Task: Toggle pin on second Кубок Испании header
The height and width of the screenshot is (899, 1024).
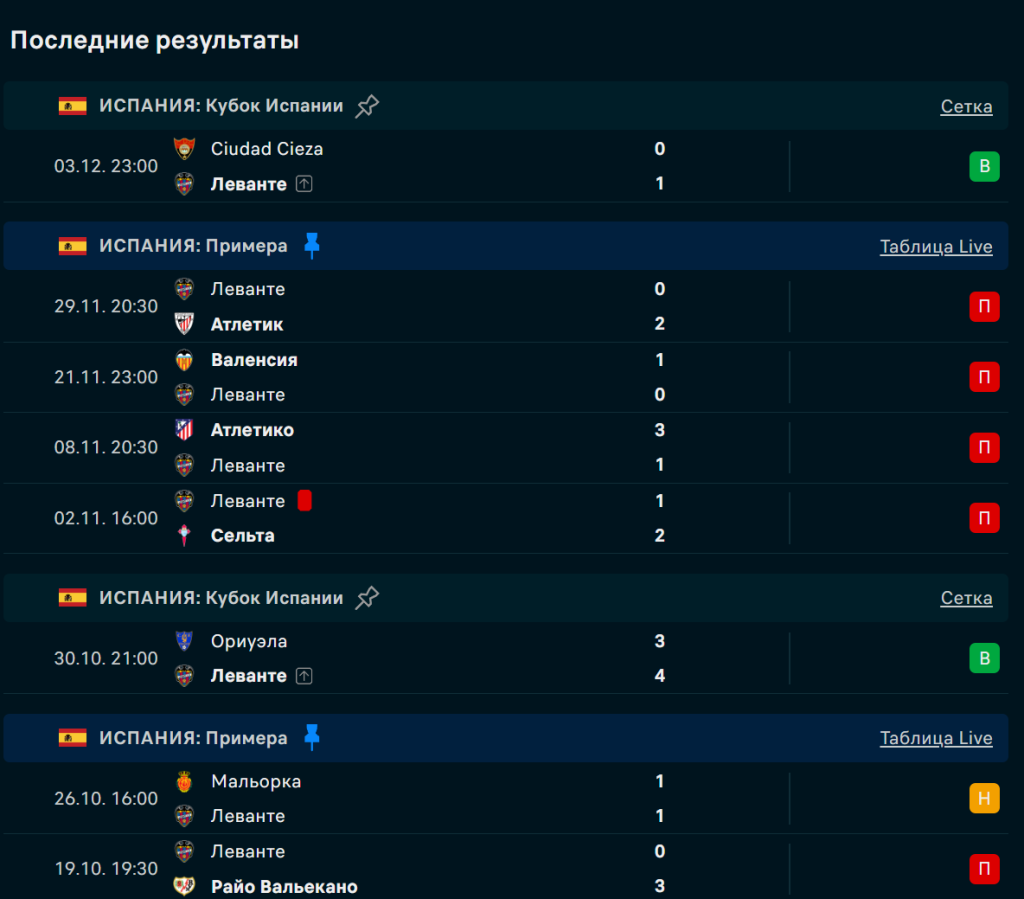Action: (367, 598)
